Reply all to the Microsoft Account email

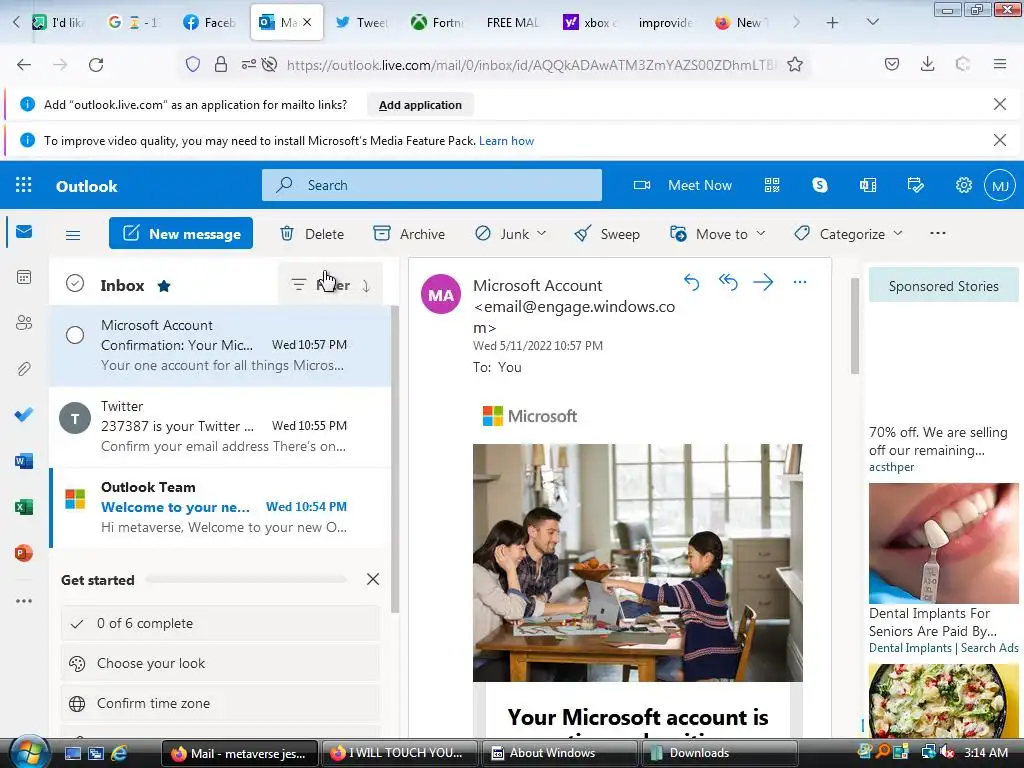tap(728, 282)
